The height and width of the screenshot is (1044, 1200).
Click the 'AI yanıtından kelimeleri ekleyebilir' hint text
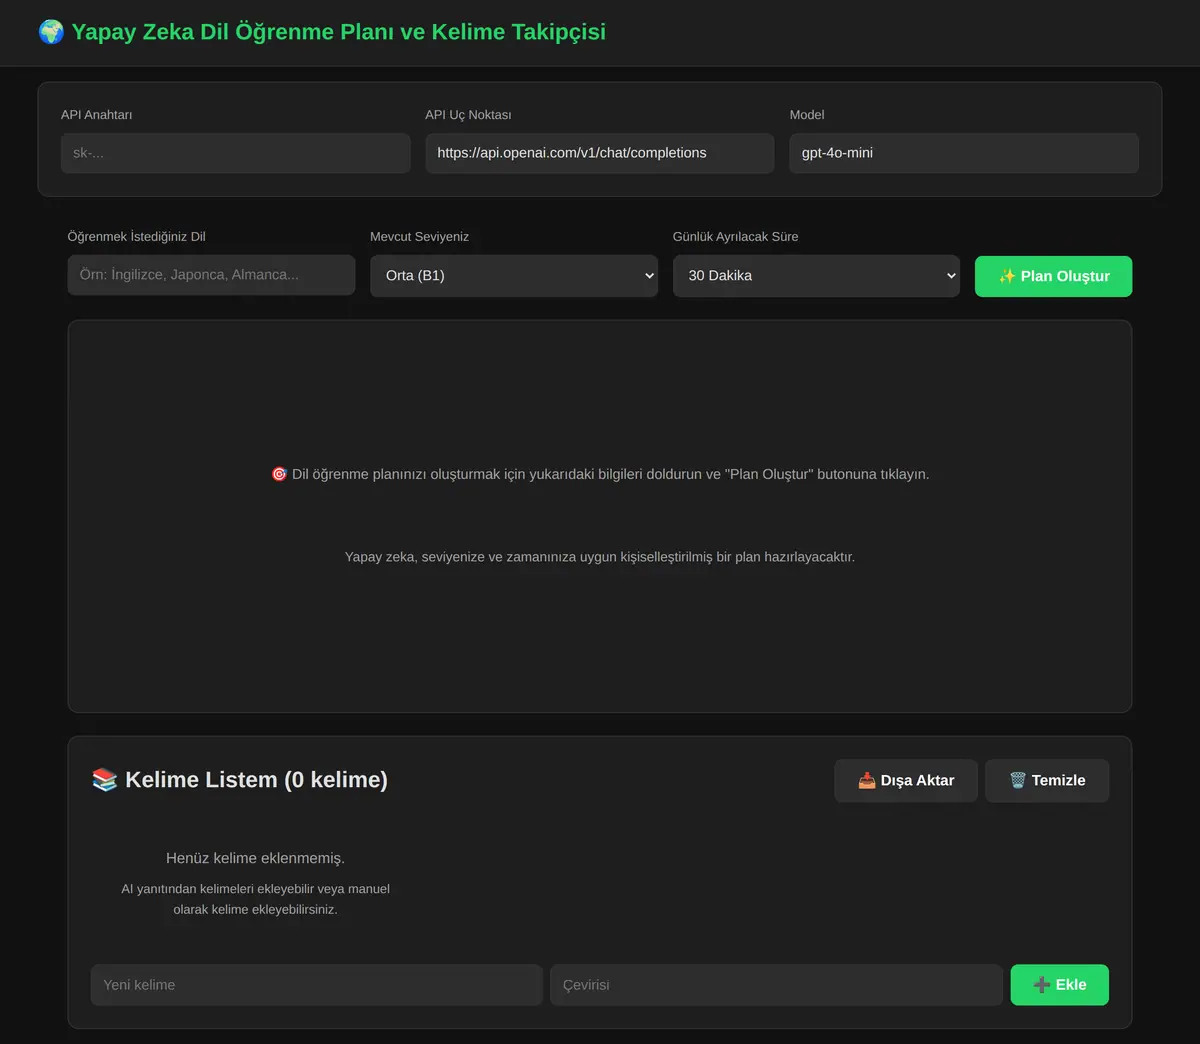point(256,899)
